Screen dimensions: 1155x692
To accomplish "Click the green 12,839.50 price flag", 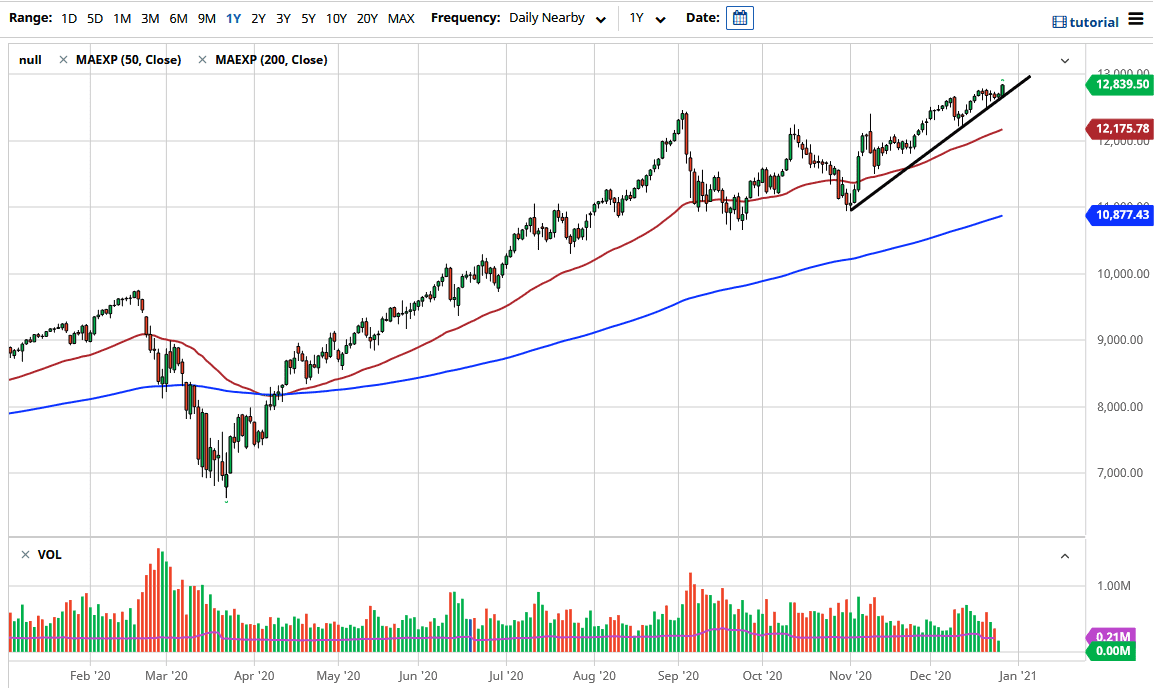I will (1120, 85).
